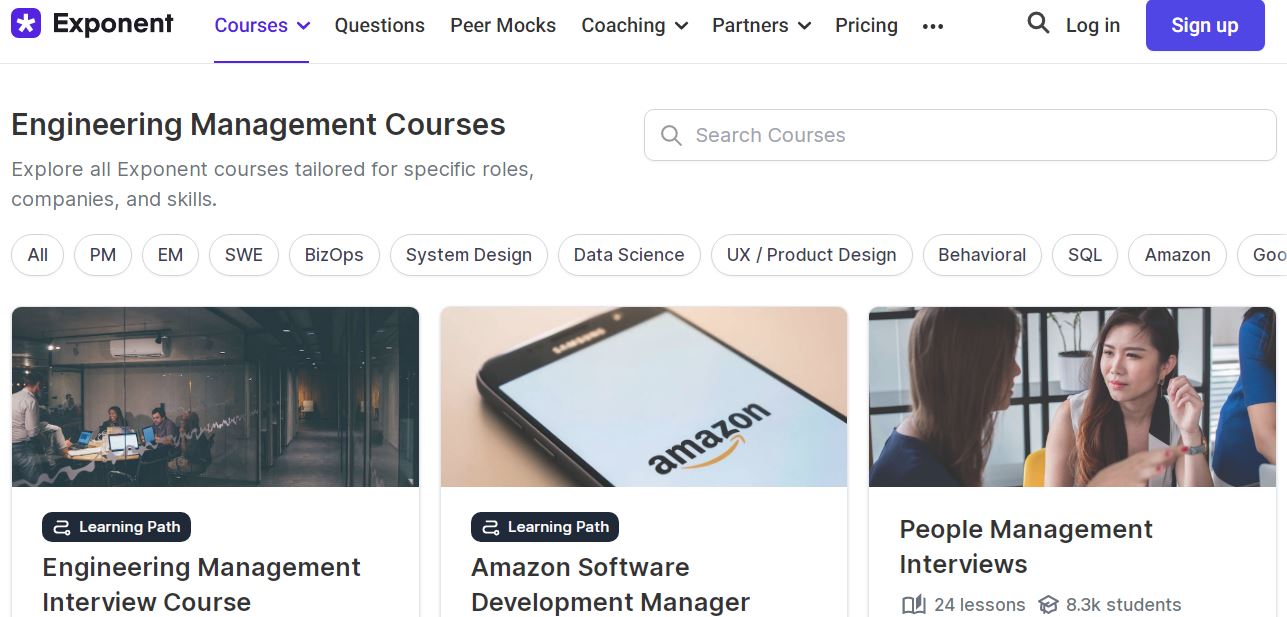The width and height of the screenshot is (1287, 617).
Task: Open the three-dots more menu
Action: pos(933,26)
